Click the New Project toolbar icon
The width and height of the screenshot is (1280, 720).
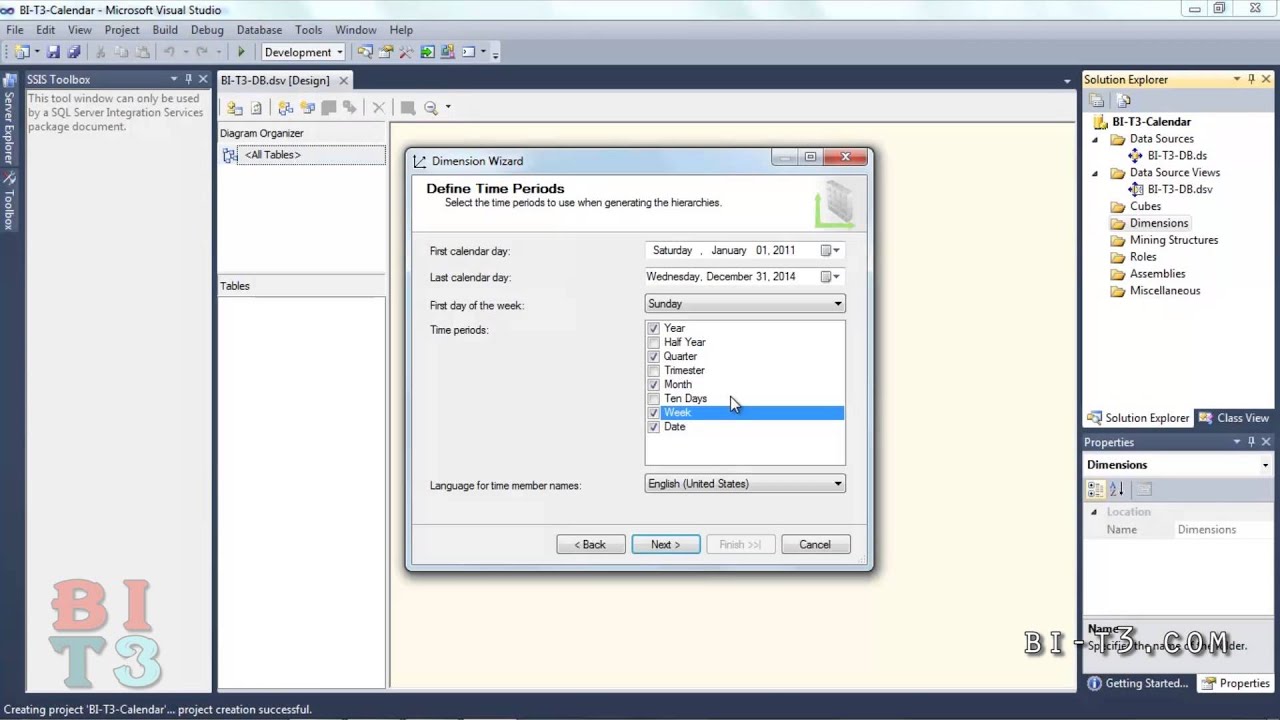point(21,52)
